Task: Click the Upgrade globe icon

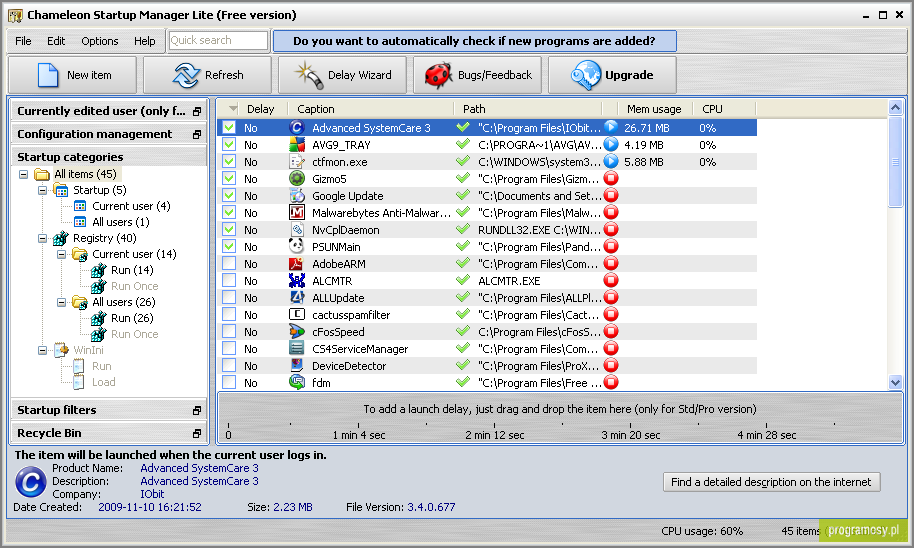Action: [x=586, y=75]
